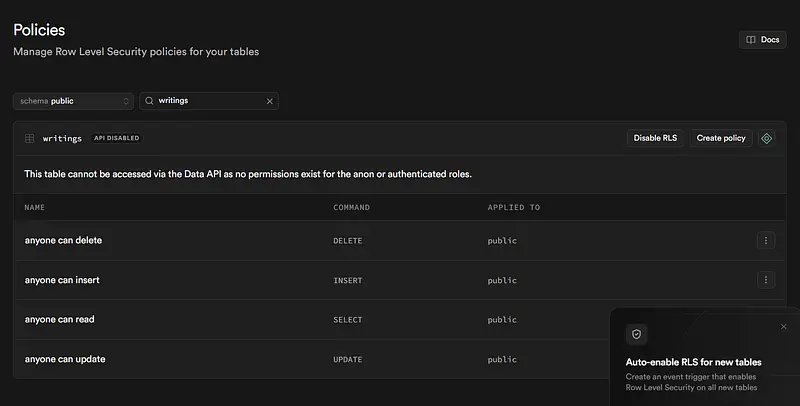The width and height of the screenshot is (800, 406).
Task: Click the API DISABLED badge
Action: [x=117, y=138]
